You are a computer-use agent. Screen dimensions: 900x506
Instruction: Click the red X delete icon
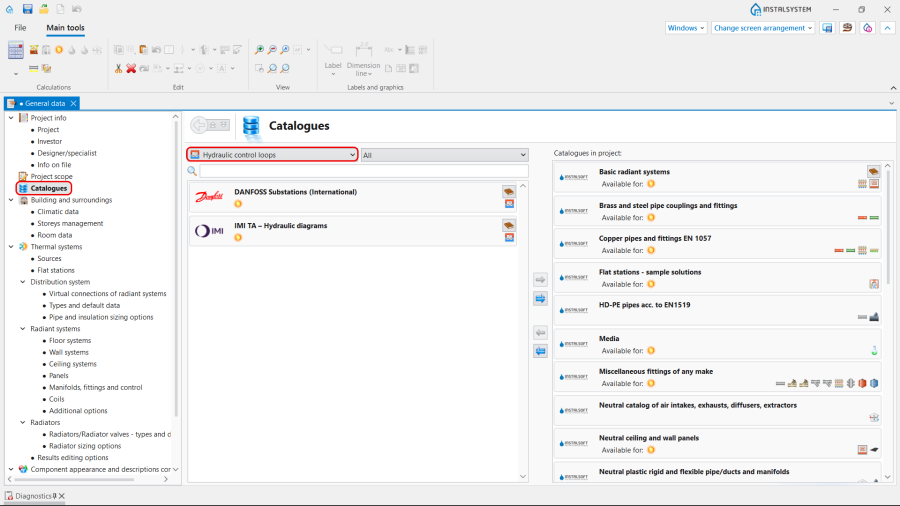pos(131,68)
